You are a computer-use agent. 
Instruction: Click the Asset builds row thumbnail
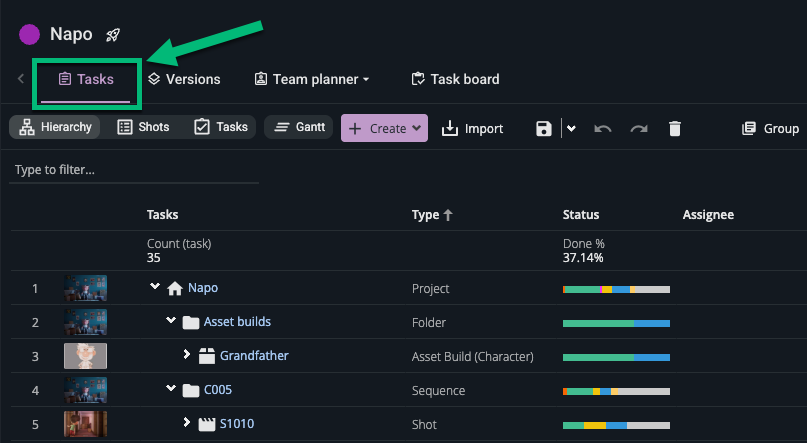click(85, 322)
